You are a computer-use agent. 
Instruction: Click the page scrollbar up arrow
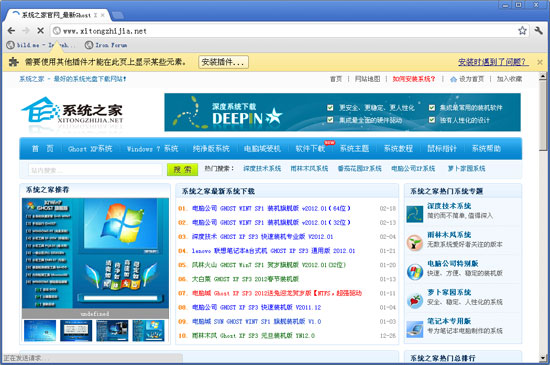pyautogui.click(x=543, y=76)
